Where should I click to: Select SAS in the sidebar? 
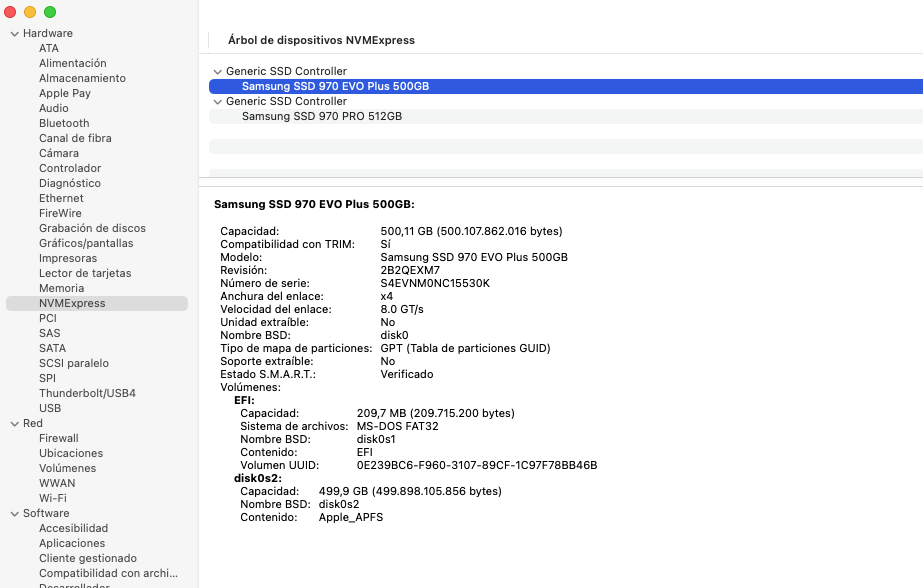click(x=49, y=333)
